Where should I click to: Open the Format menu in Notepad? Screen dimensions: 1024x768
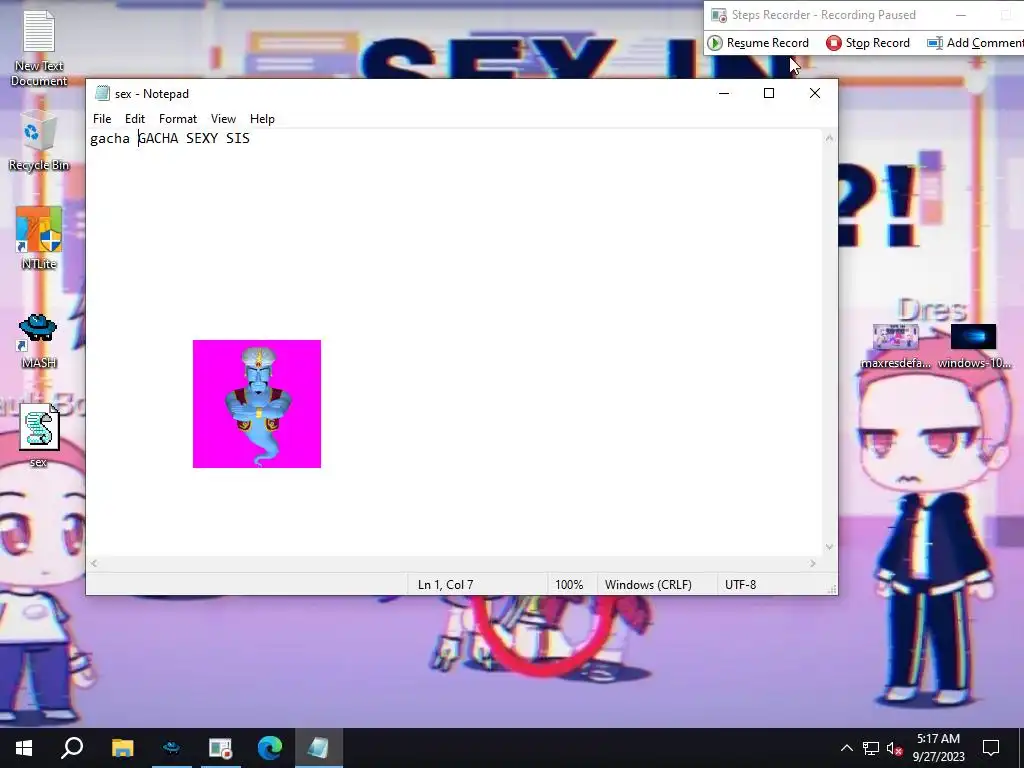coord(178,119)
